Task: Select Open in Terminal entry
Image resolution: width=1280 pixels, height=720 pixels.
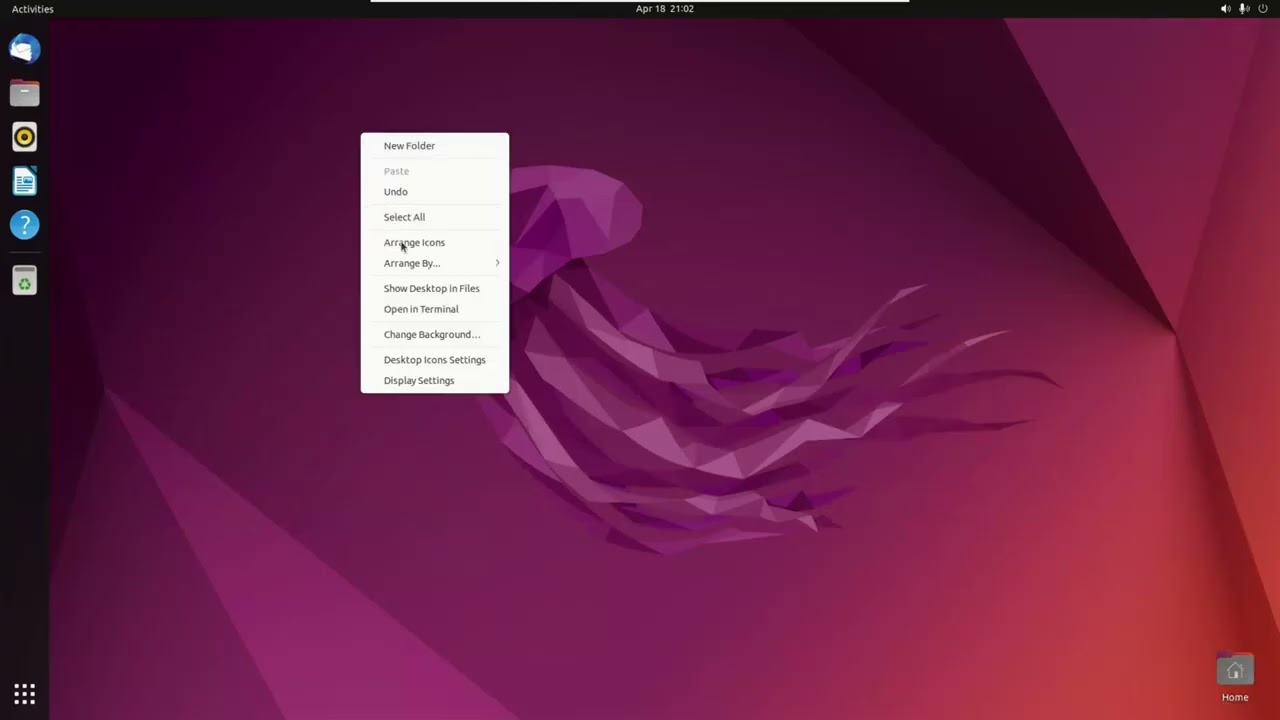Action: coord(434,310)
